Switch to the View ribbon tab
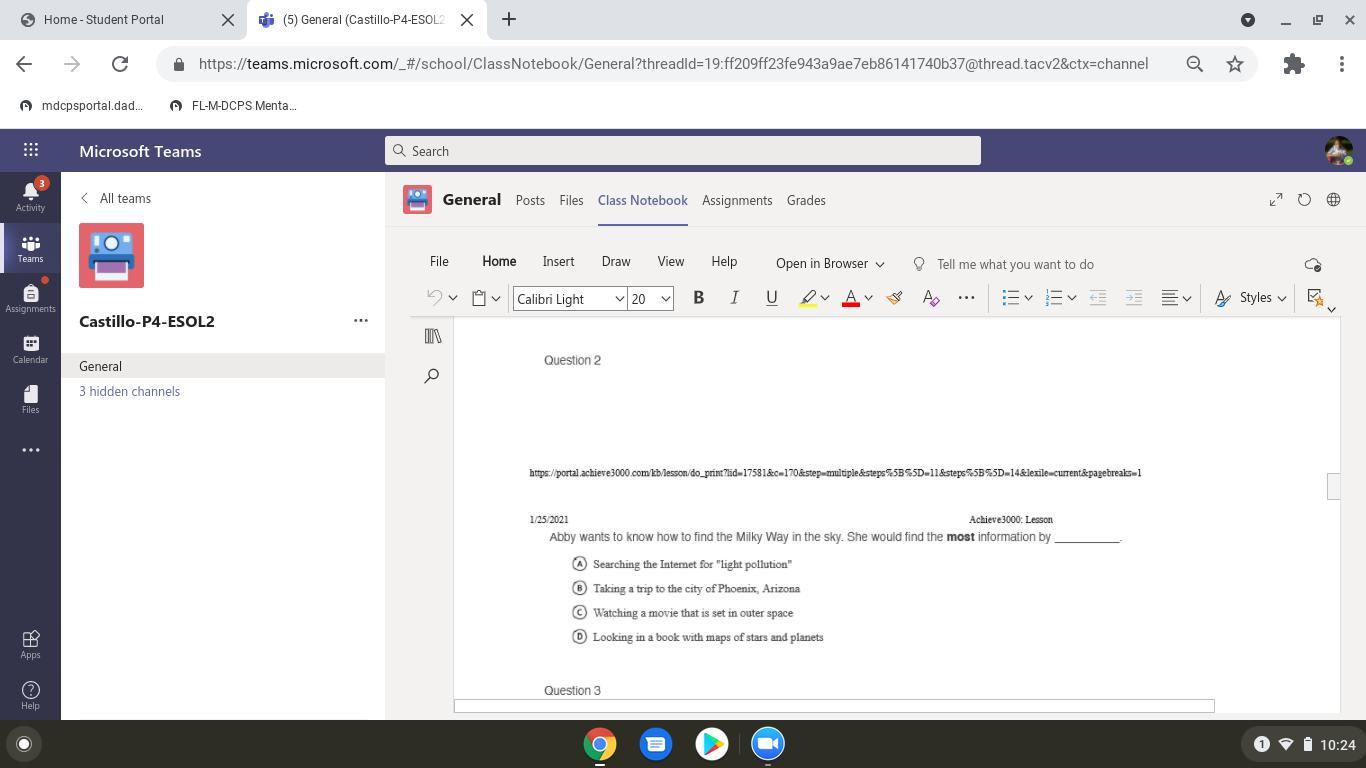This screenshot has height=768, width=1366. pyautogui.click(x=671, y=262)
